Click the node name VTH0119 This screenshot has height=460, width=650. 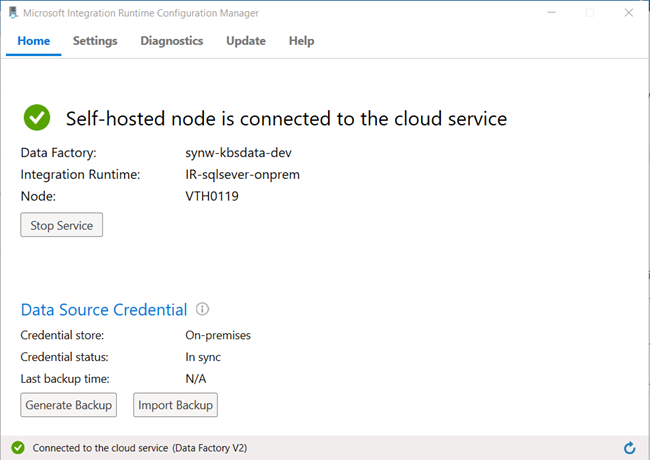[212, 196]
